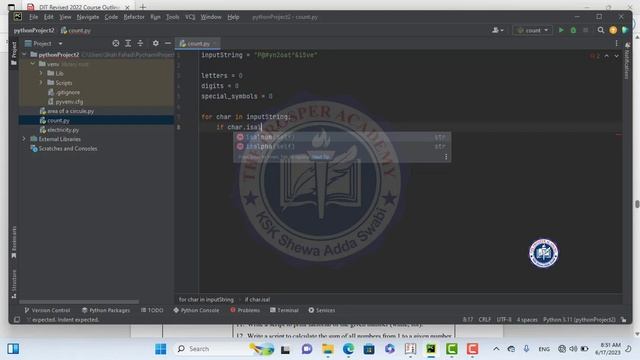Viewport: 640px width, 360px height.
Task: Open Windows Start menu on taskbar
Action: 160,349
